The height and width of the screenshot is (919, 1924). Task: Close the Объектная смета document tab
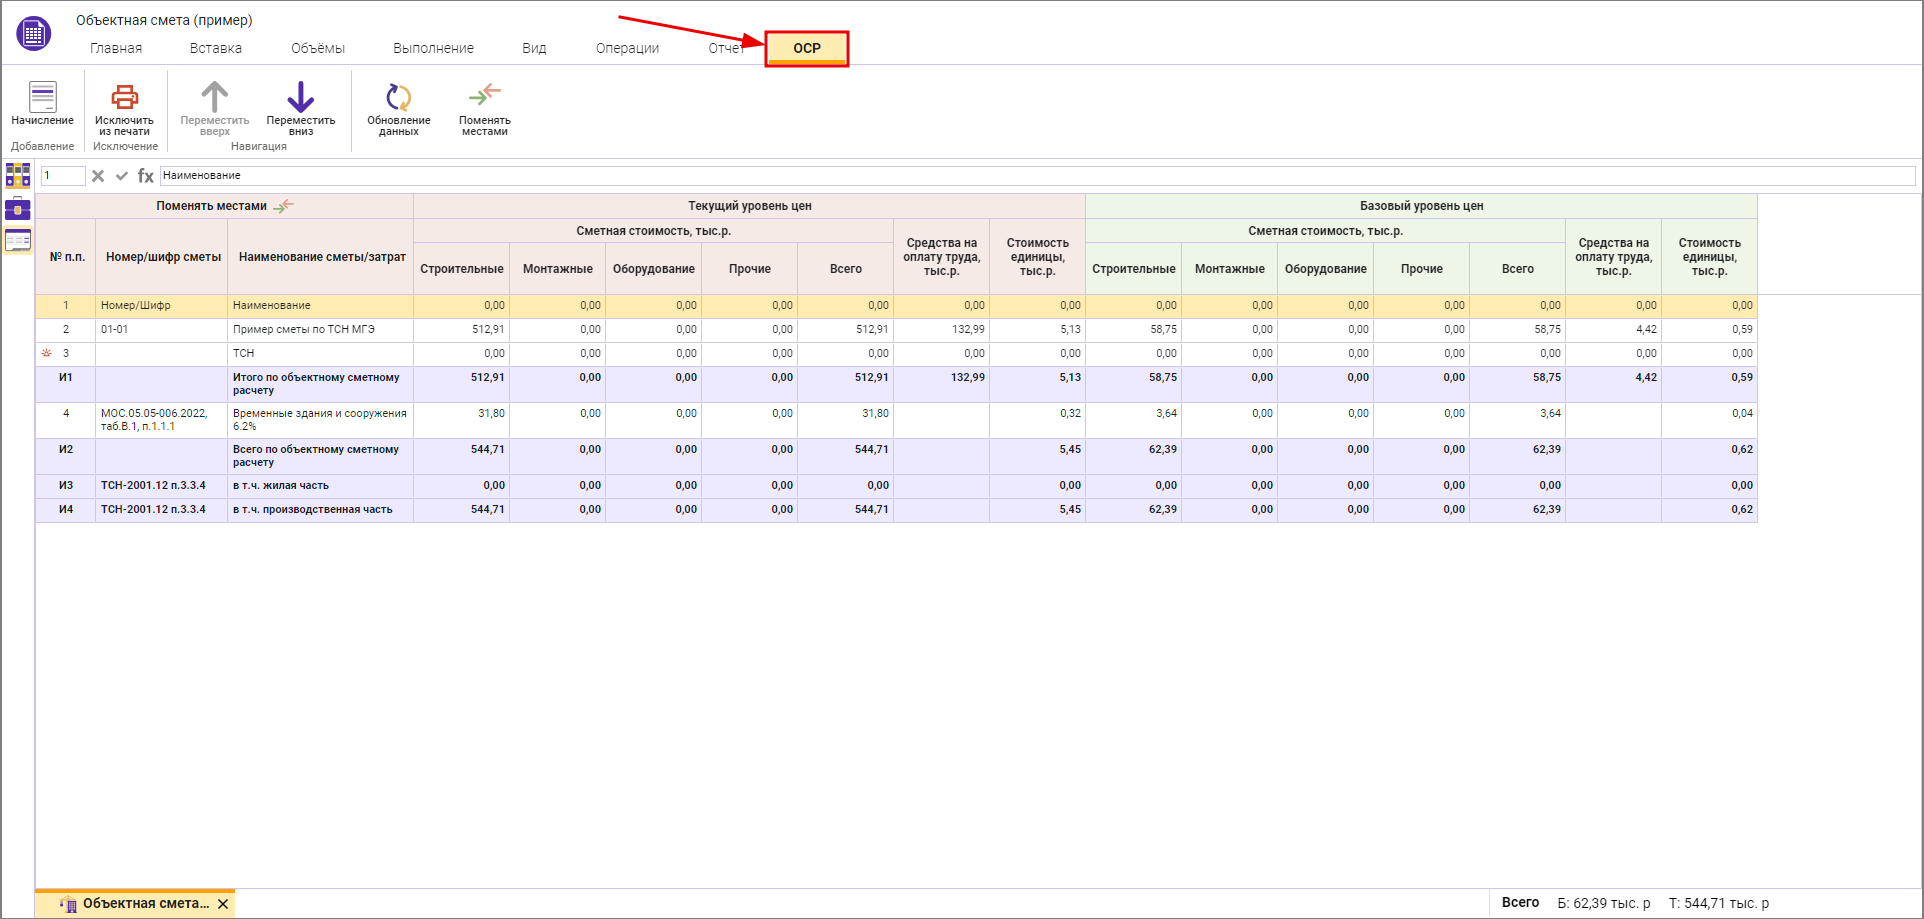[223, 904]
